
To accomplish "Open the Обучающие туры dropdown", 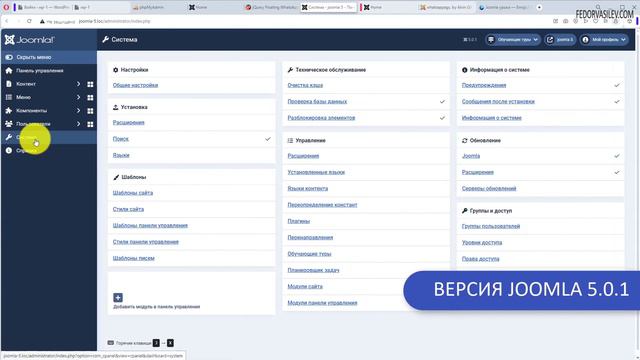I will [513, 40].
